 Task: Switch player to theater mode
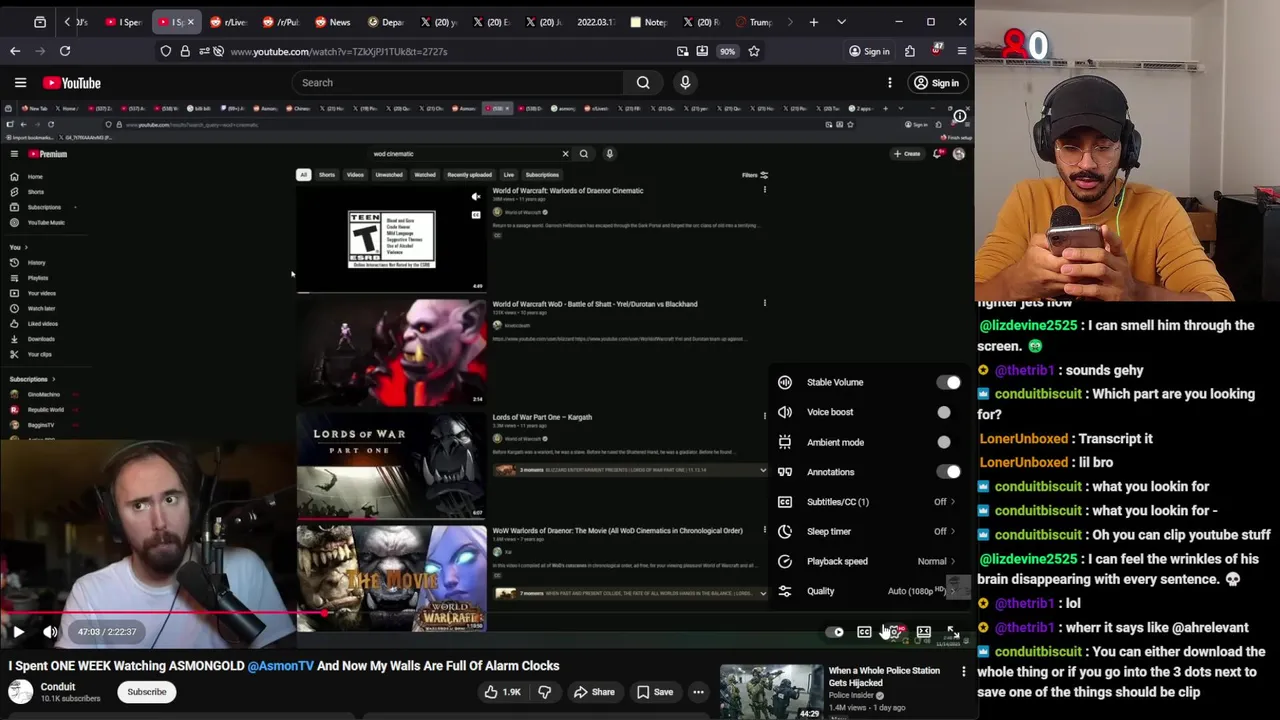coord(924,632)
